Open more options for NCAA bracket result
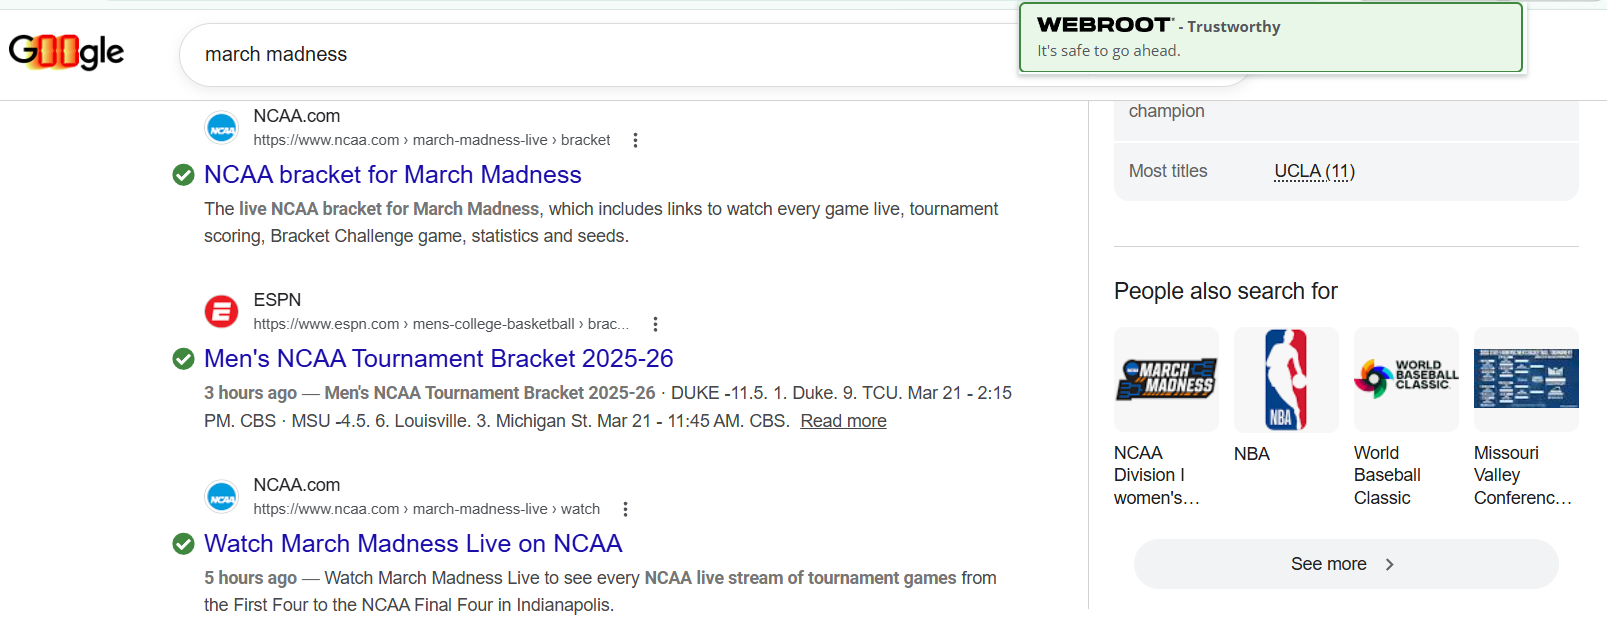 [x=635, y=140]
